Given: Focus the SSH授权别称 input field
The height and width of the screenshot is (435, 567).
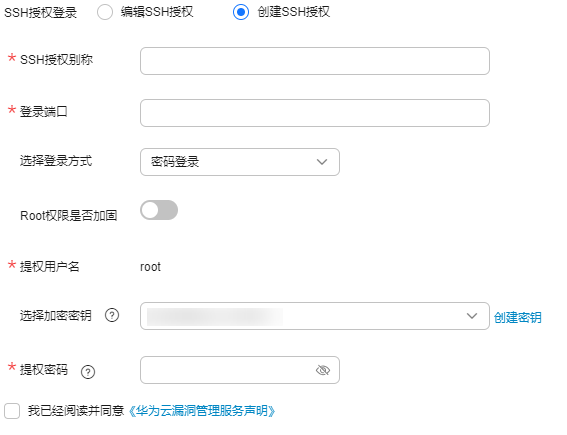Looking at the screenshot, I should pos(315,61).
